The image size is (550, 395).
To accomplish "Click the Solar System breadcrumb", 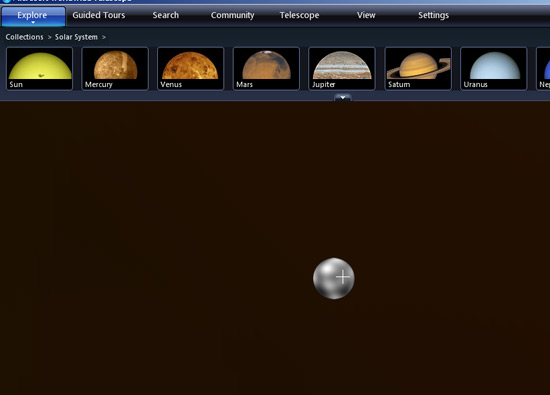I will [76, 37].
